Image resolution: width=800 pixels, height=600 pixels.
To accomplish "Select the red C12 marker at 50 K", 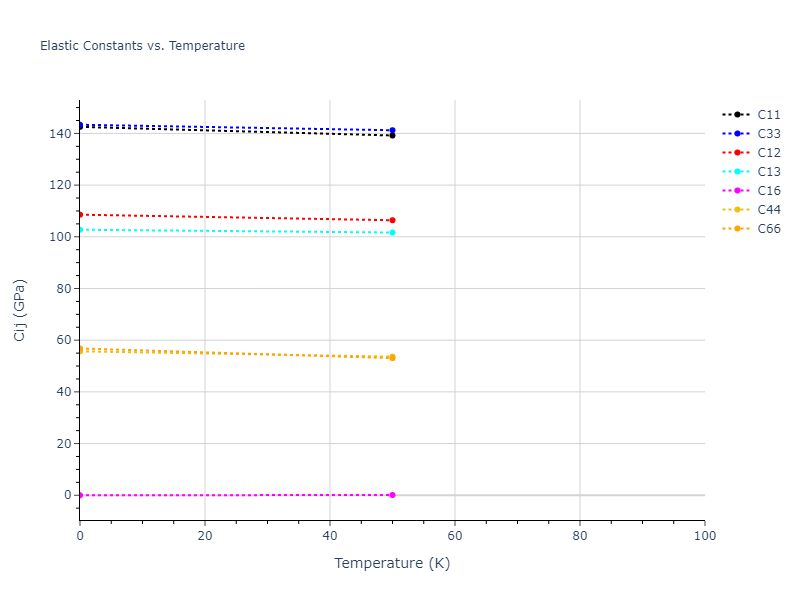I will point(392,220).
